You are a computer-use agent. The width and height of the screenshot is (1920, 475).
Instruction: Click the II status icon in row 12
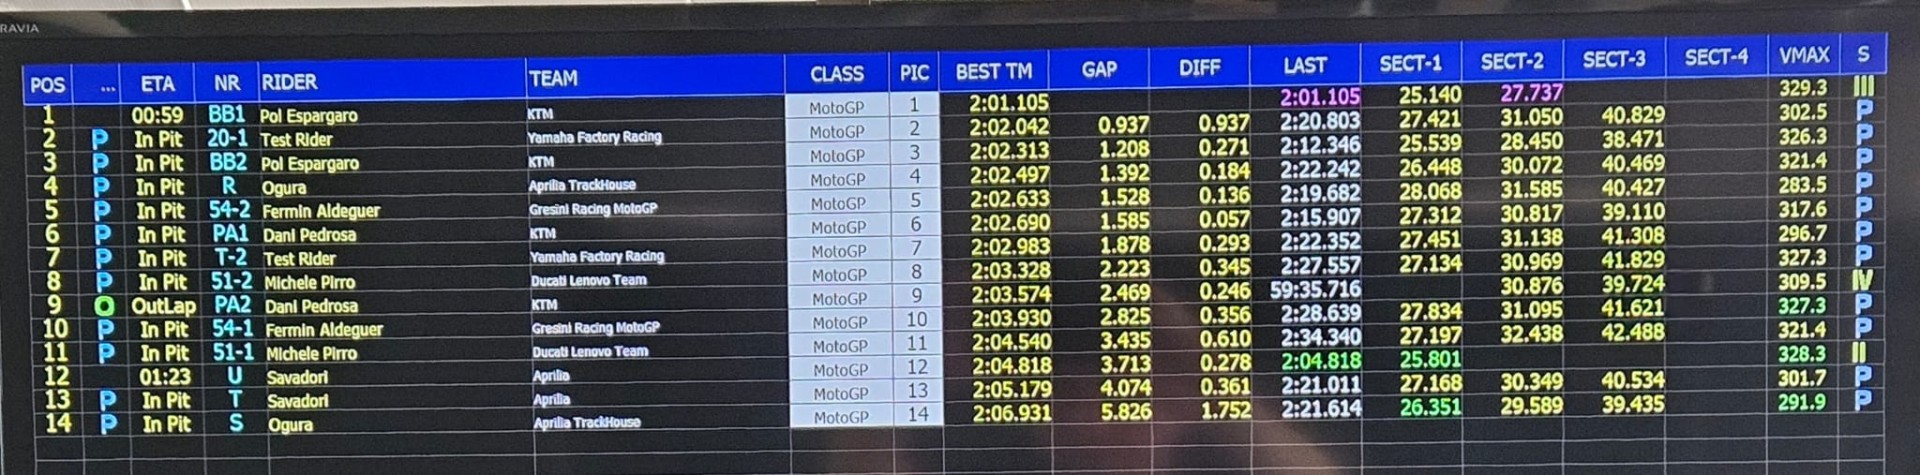point(1860,353)
